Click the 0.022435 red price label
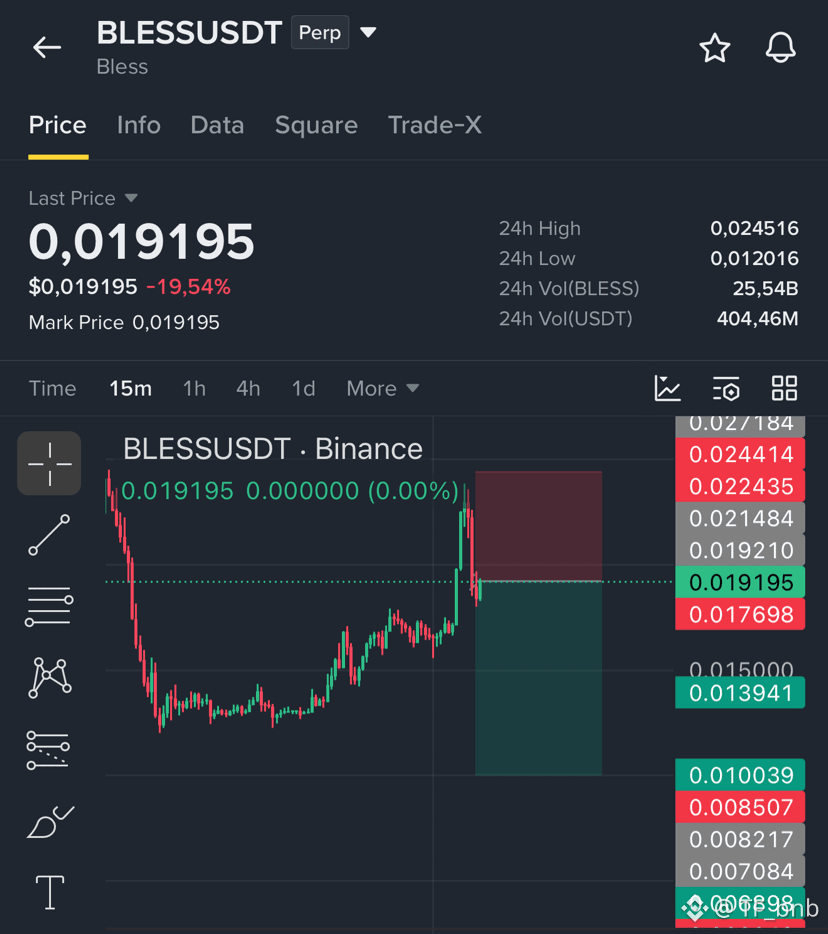 [x=740, y=487]
